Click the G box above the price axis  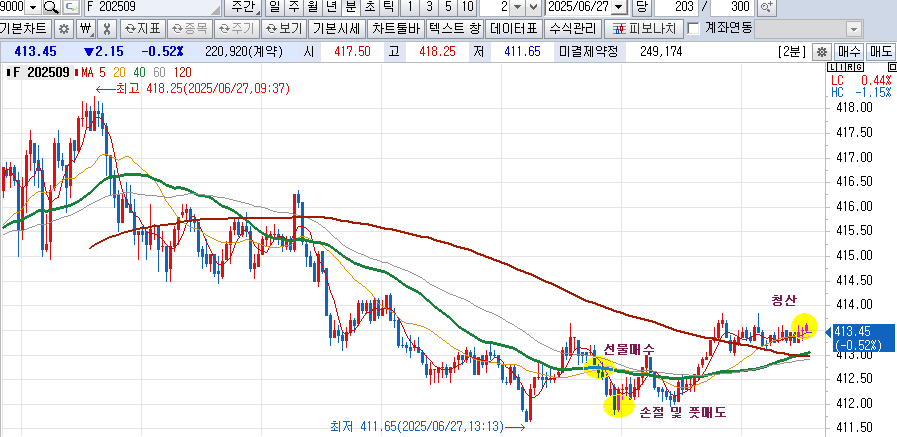[859, 67]
